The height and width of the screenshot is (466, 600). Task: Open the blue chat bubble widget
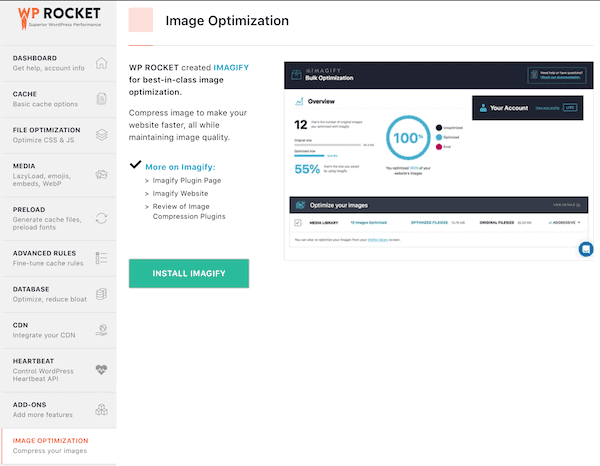[x=585, y=249]
